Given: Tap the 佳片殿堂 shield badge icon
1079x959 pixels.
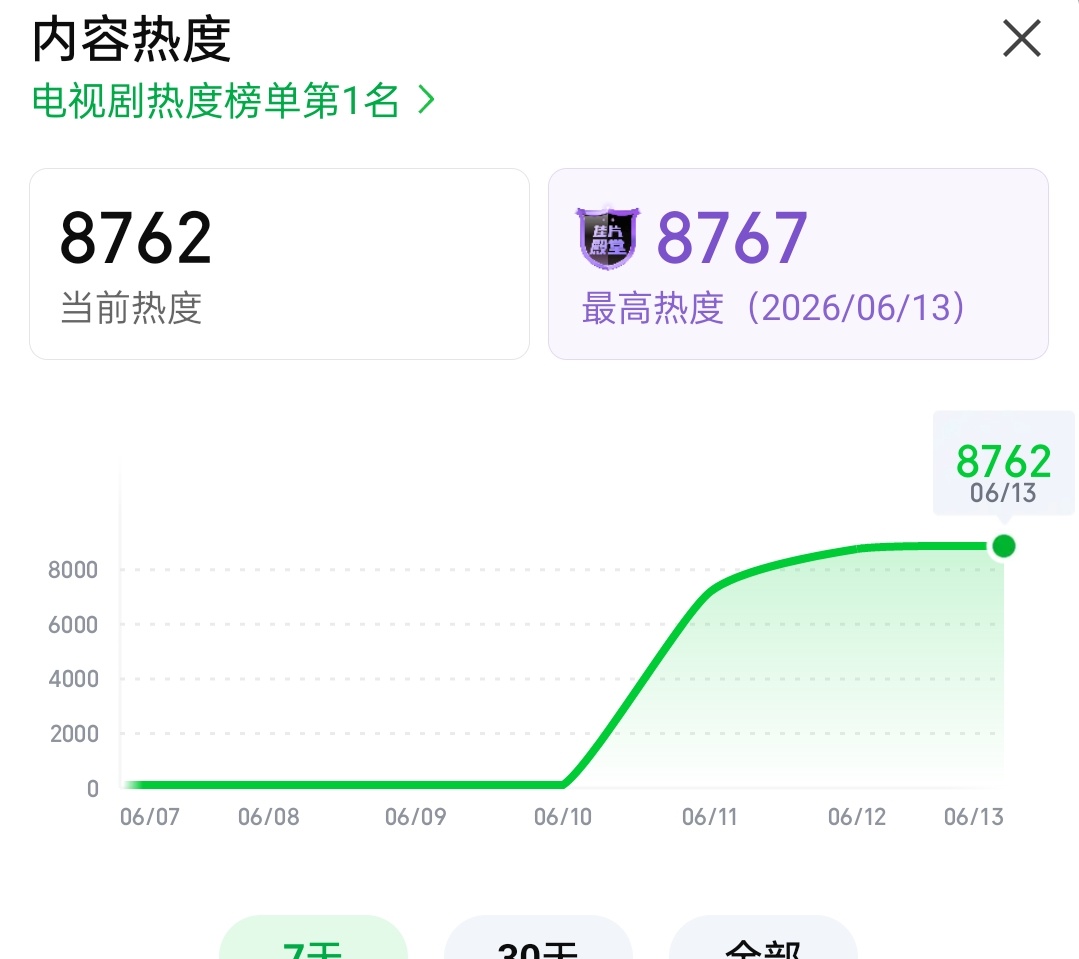Looking at the screenshot, I should click(607, 237).
